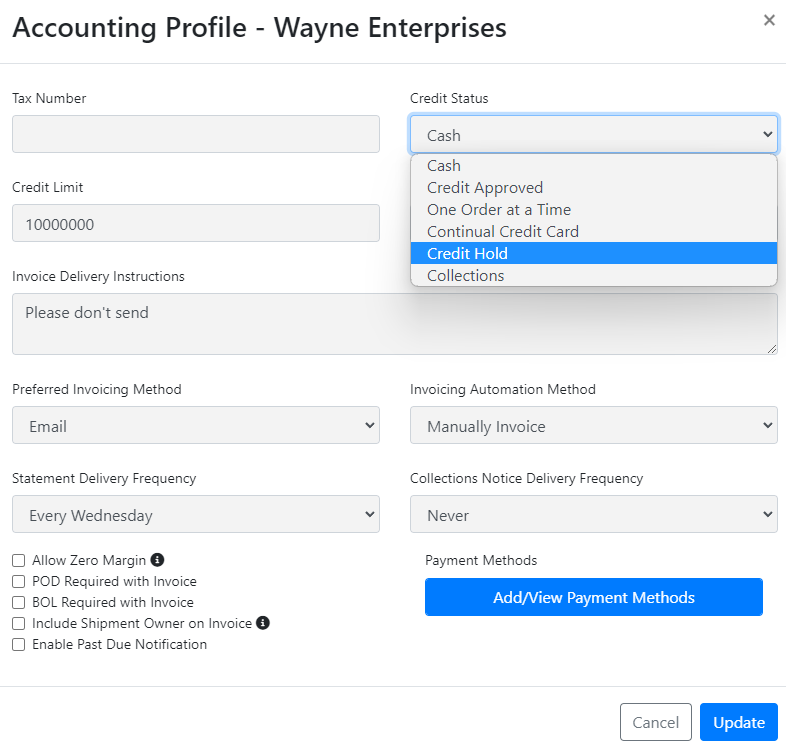This screenshot has height=748, width=786.
Task: Click info icon next to Include Shipment Owner
Action: 263,623
